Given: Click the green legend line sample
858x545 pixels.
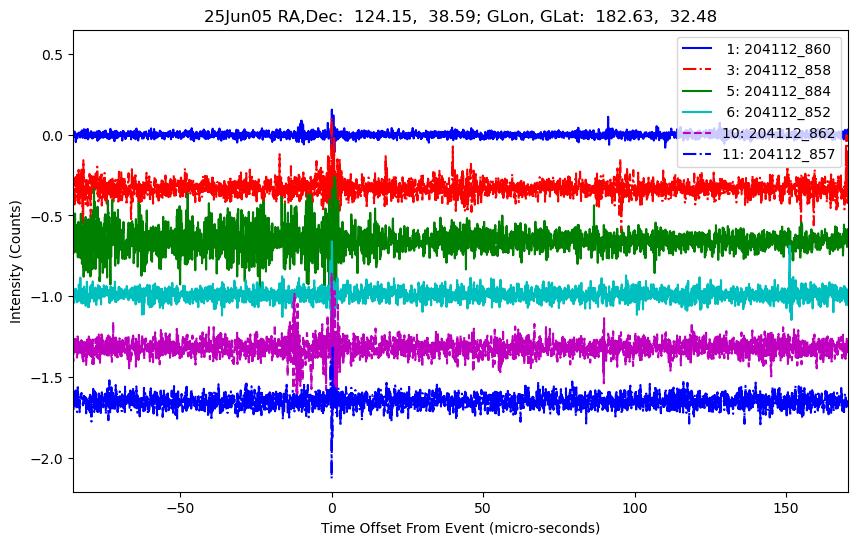Looking at the screenshot, I should [x=698, y=91].
